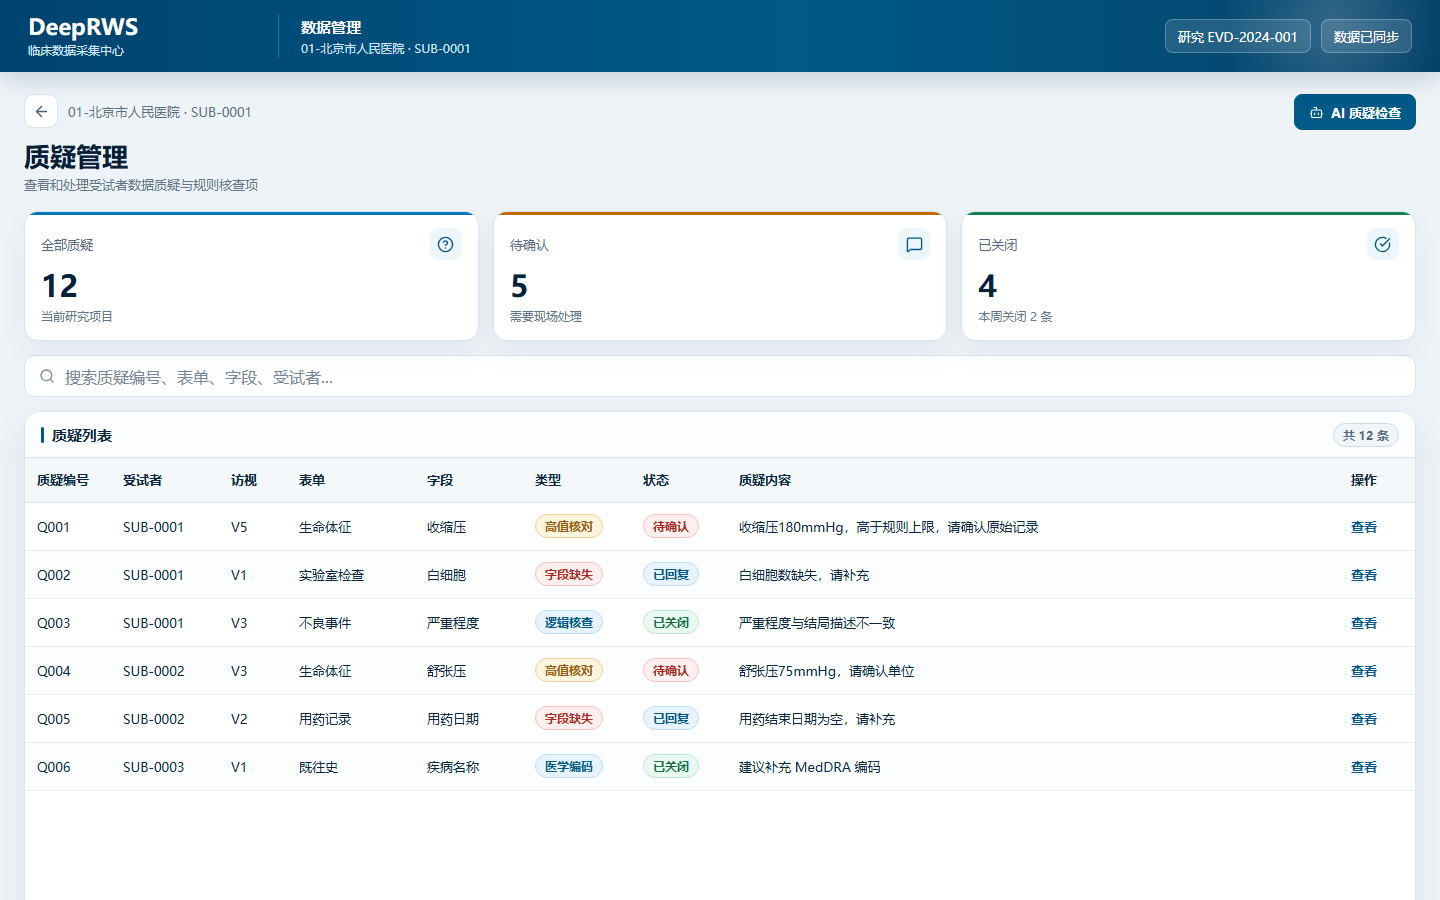Screen dimensions: 1440x900
Task: Click the DeepRWS logo text
Action: pyautogui.click(x=83, y=27)
